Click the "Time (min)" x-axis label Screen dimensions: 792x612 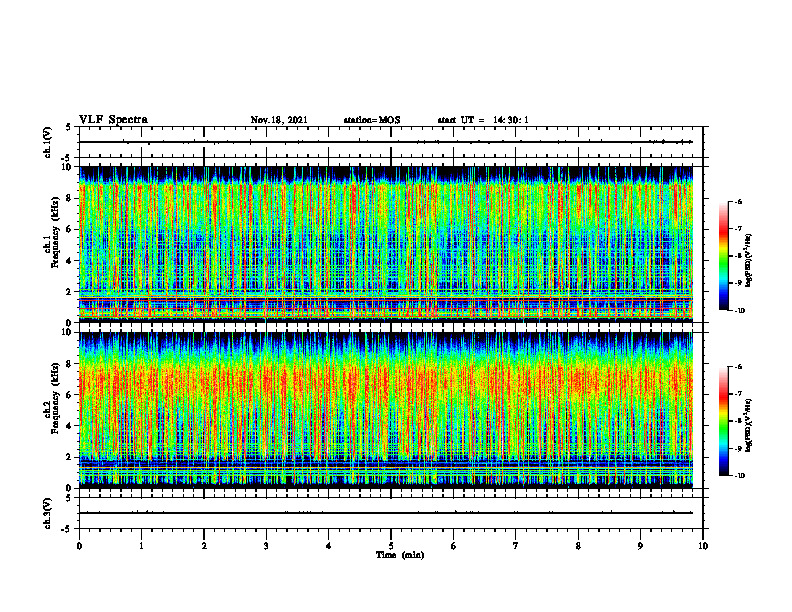(400, 555)
